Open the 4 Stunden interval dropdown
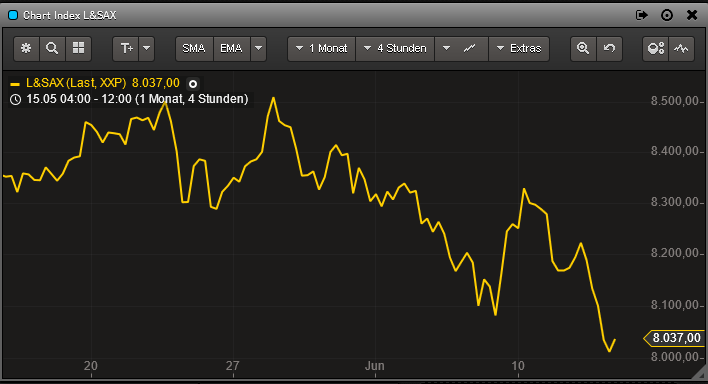This screenshot has width=708, height=384. tap(395, 48)
